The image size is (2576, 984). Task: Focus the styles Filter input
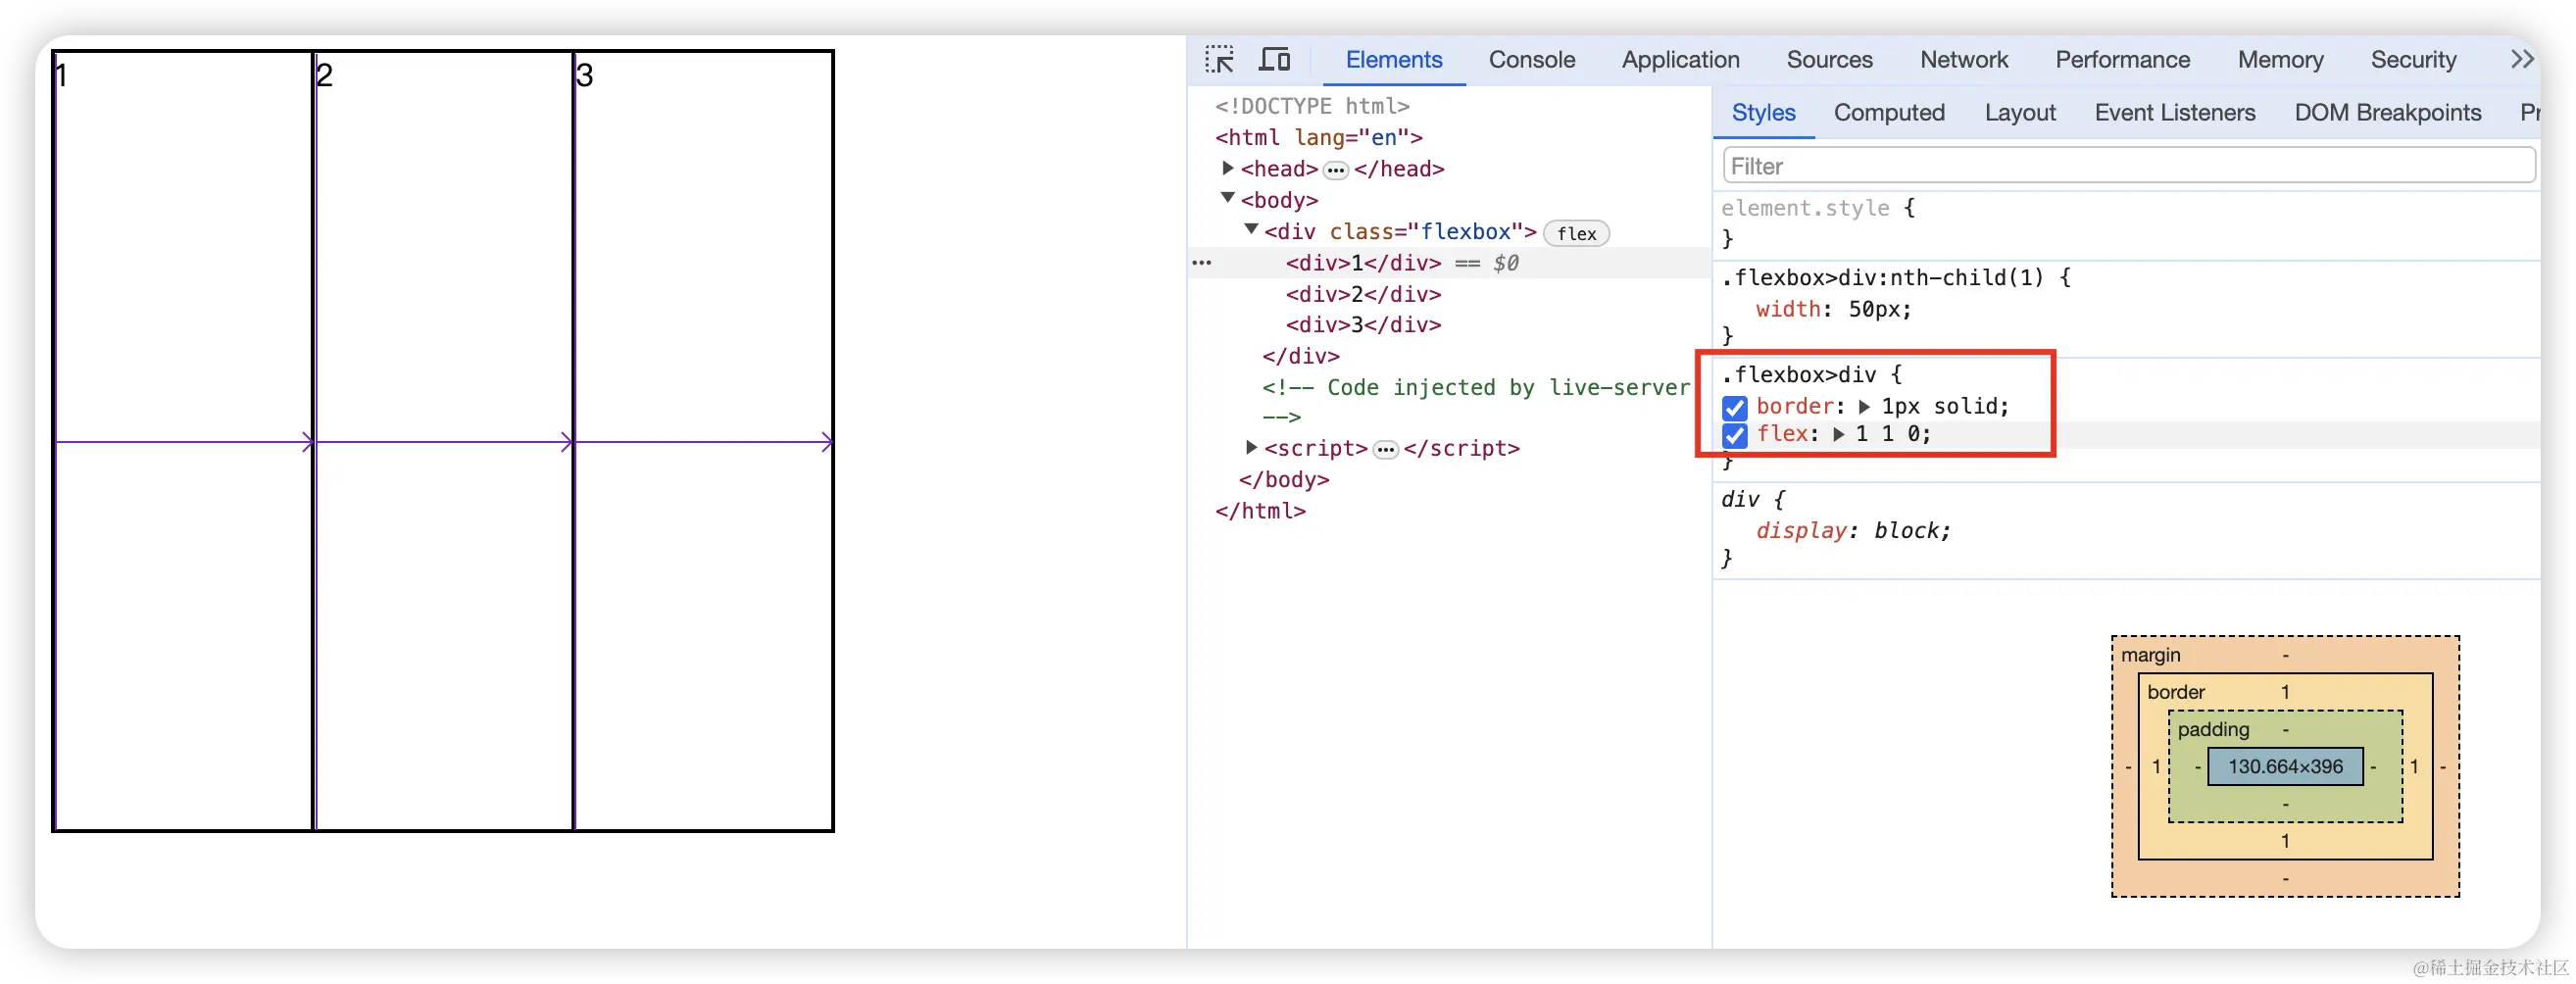click(x=2128, y=166)
